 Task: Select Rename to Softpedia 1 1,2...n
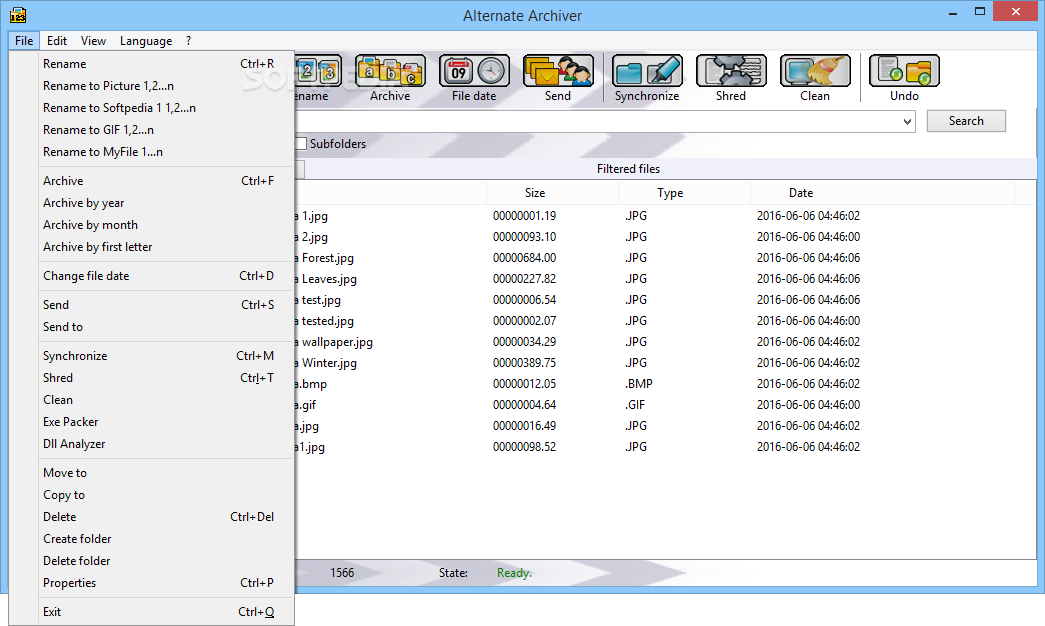(x=166, y=108)
